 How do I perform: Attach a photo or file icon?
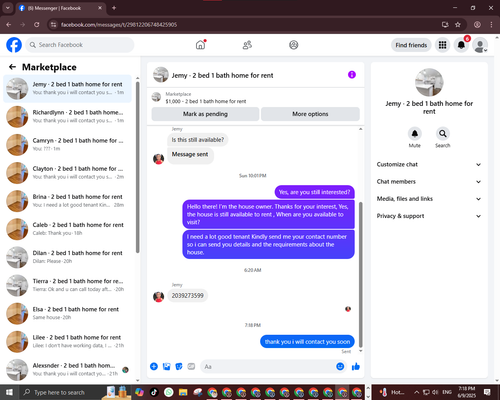pyautogui.click(x=166, y=367)
